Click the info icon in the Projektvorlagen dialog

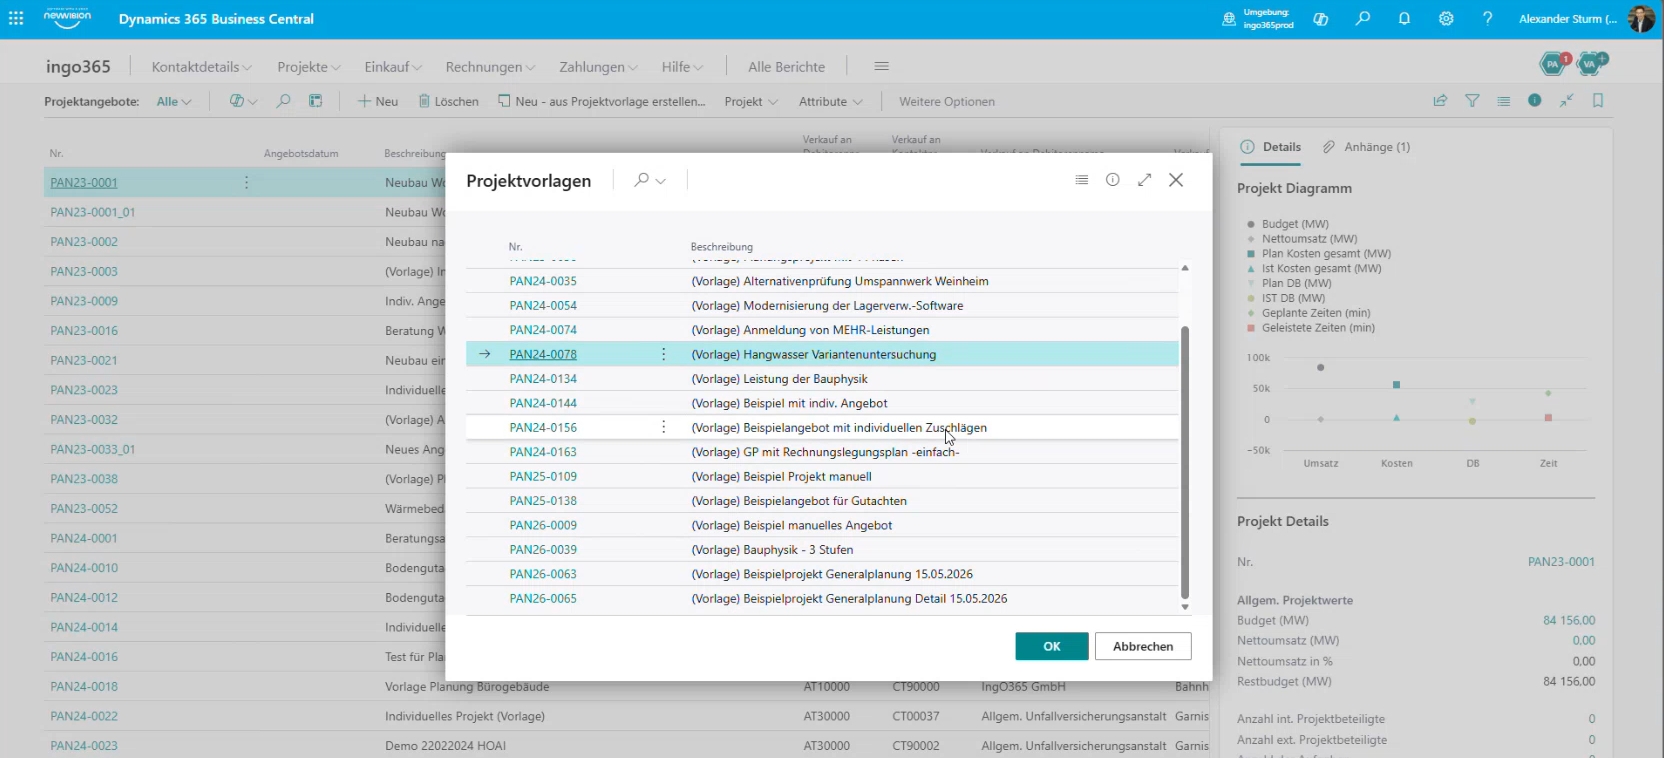tap(1113, 180)
